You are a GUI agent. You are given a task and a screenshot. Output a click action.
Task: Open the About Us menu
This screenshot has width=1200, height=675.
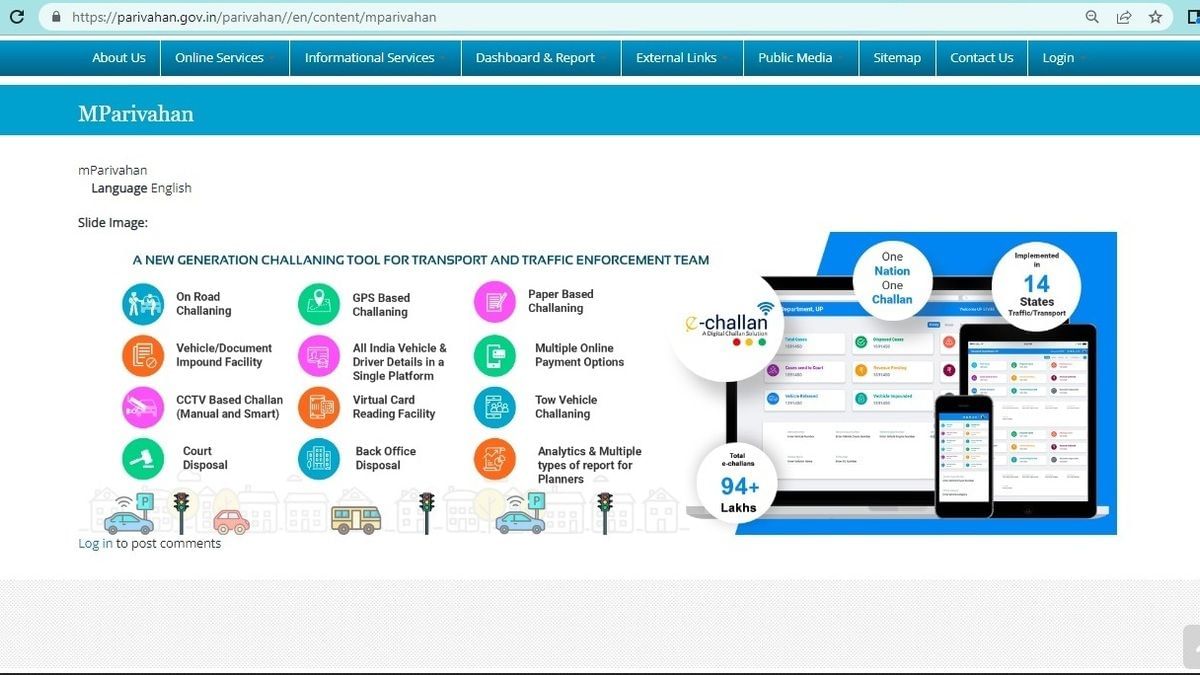tap(118, 57)
